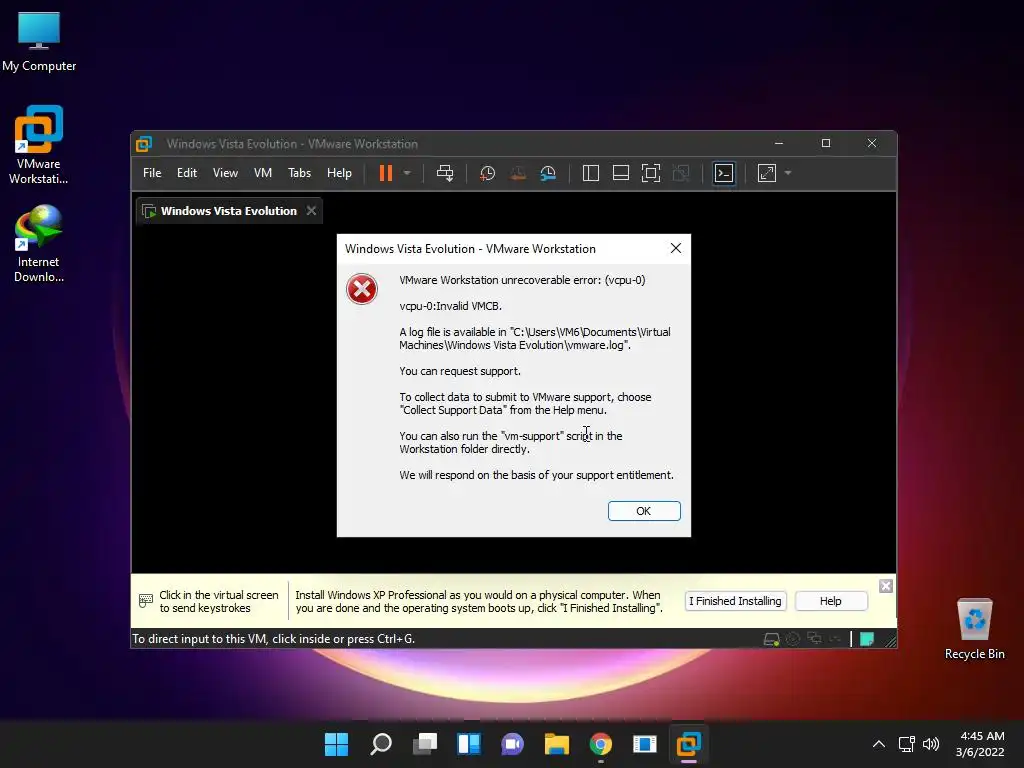Viewport: 1024px width, 768px height.
Task: Click the VMware Workstation title bar icon
Action: tap(144, 144)
